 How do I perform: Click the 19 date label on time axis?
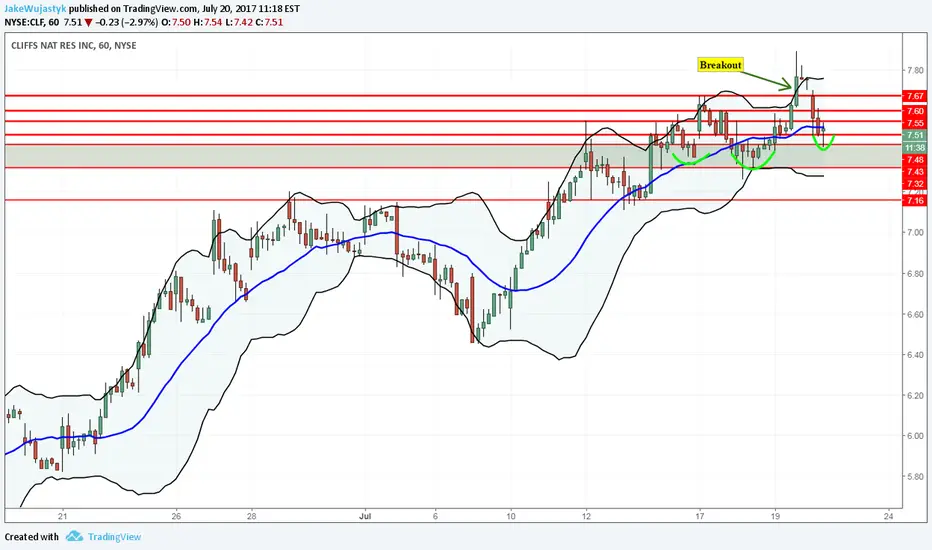click(x=775, y=516)
